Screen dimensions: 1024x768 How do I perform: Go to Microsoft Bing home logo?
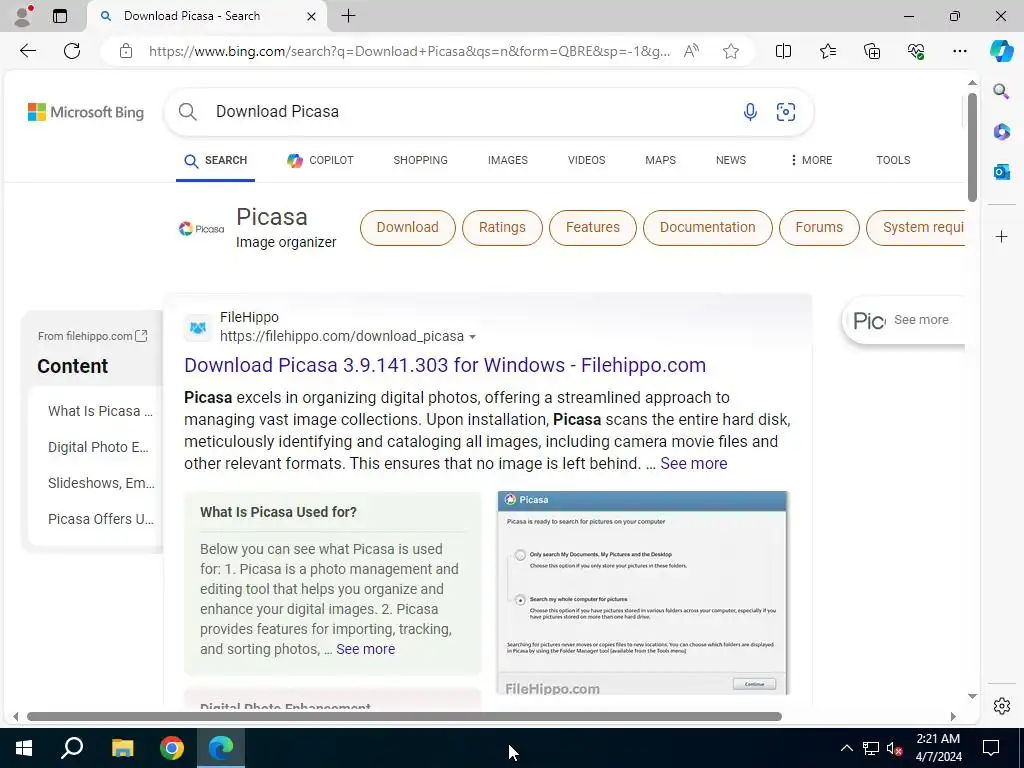tap(86, 112)
